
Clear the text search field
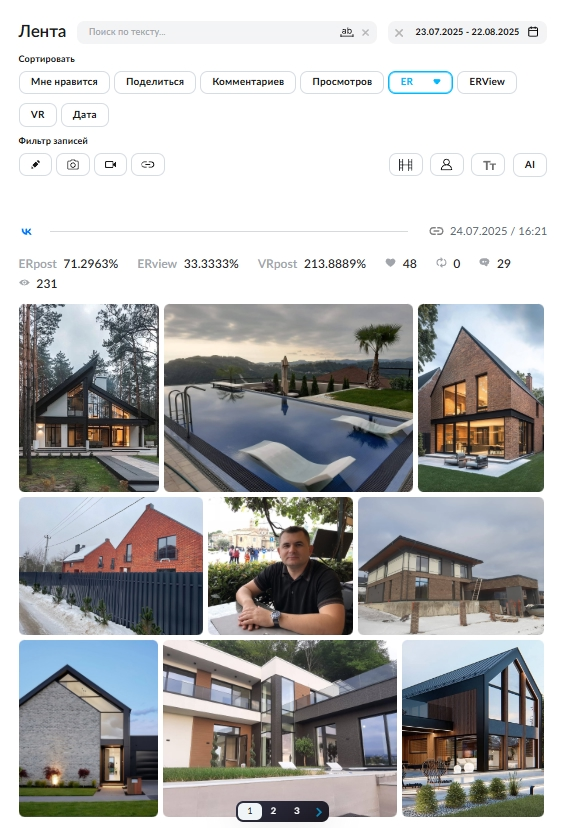pyautogui.click(x=366, y=33)
